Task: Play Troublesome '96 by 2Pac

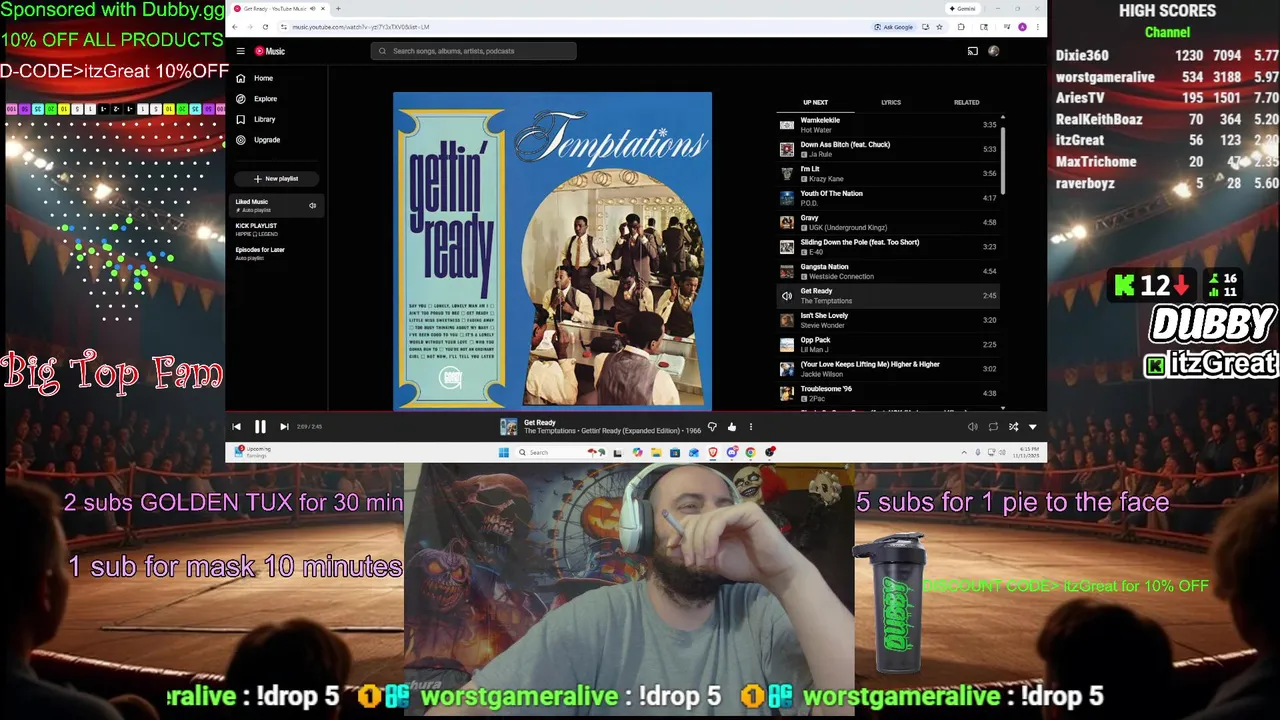Action: pyautogui.click(x=888, y=393)
